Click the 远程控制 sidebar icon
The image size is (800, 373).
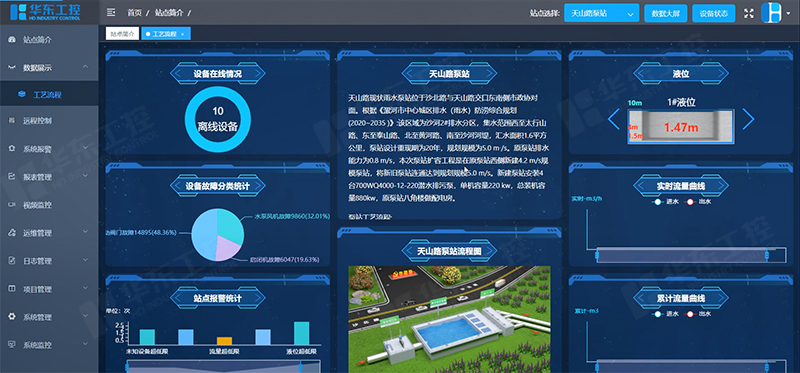point(12,121)
